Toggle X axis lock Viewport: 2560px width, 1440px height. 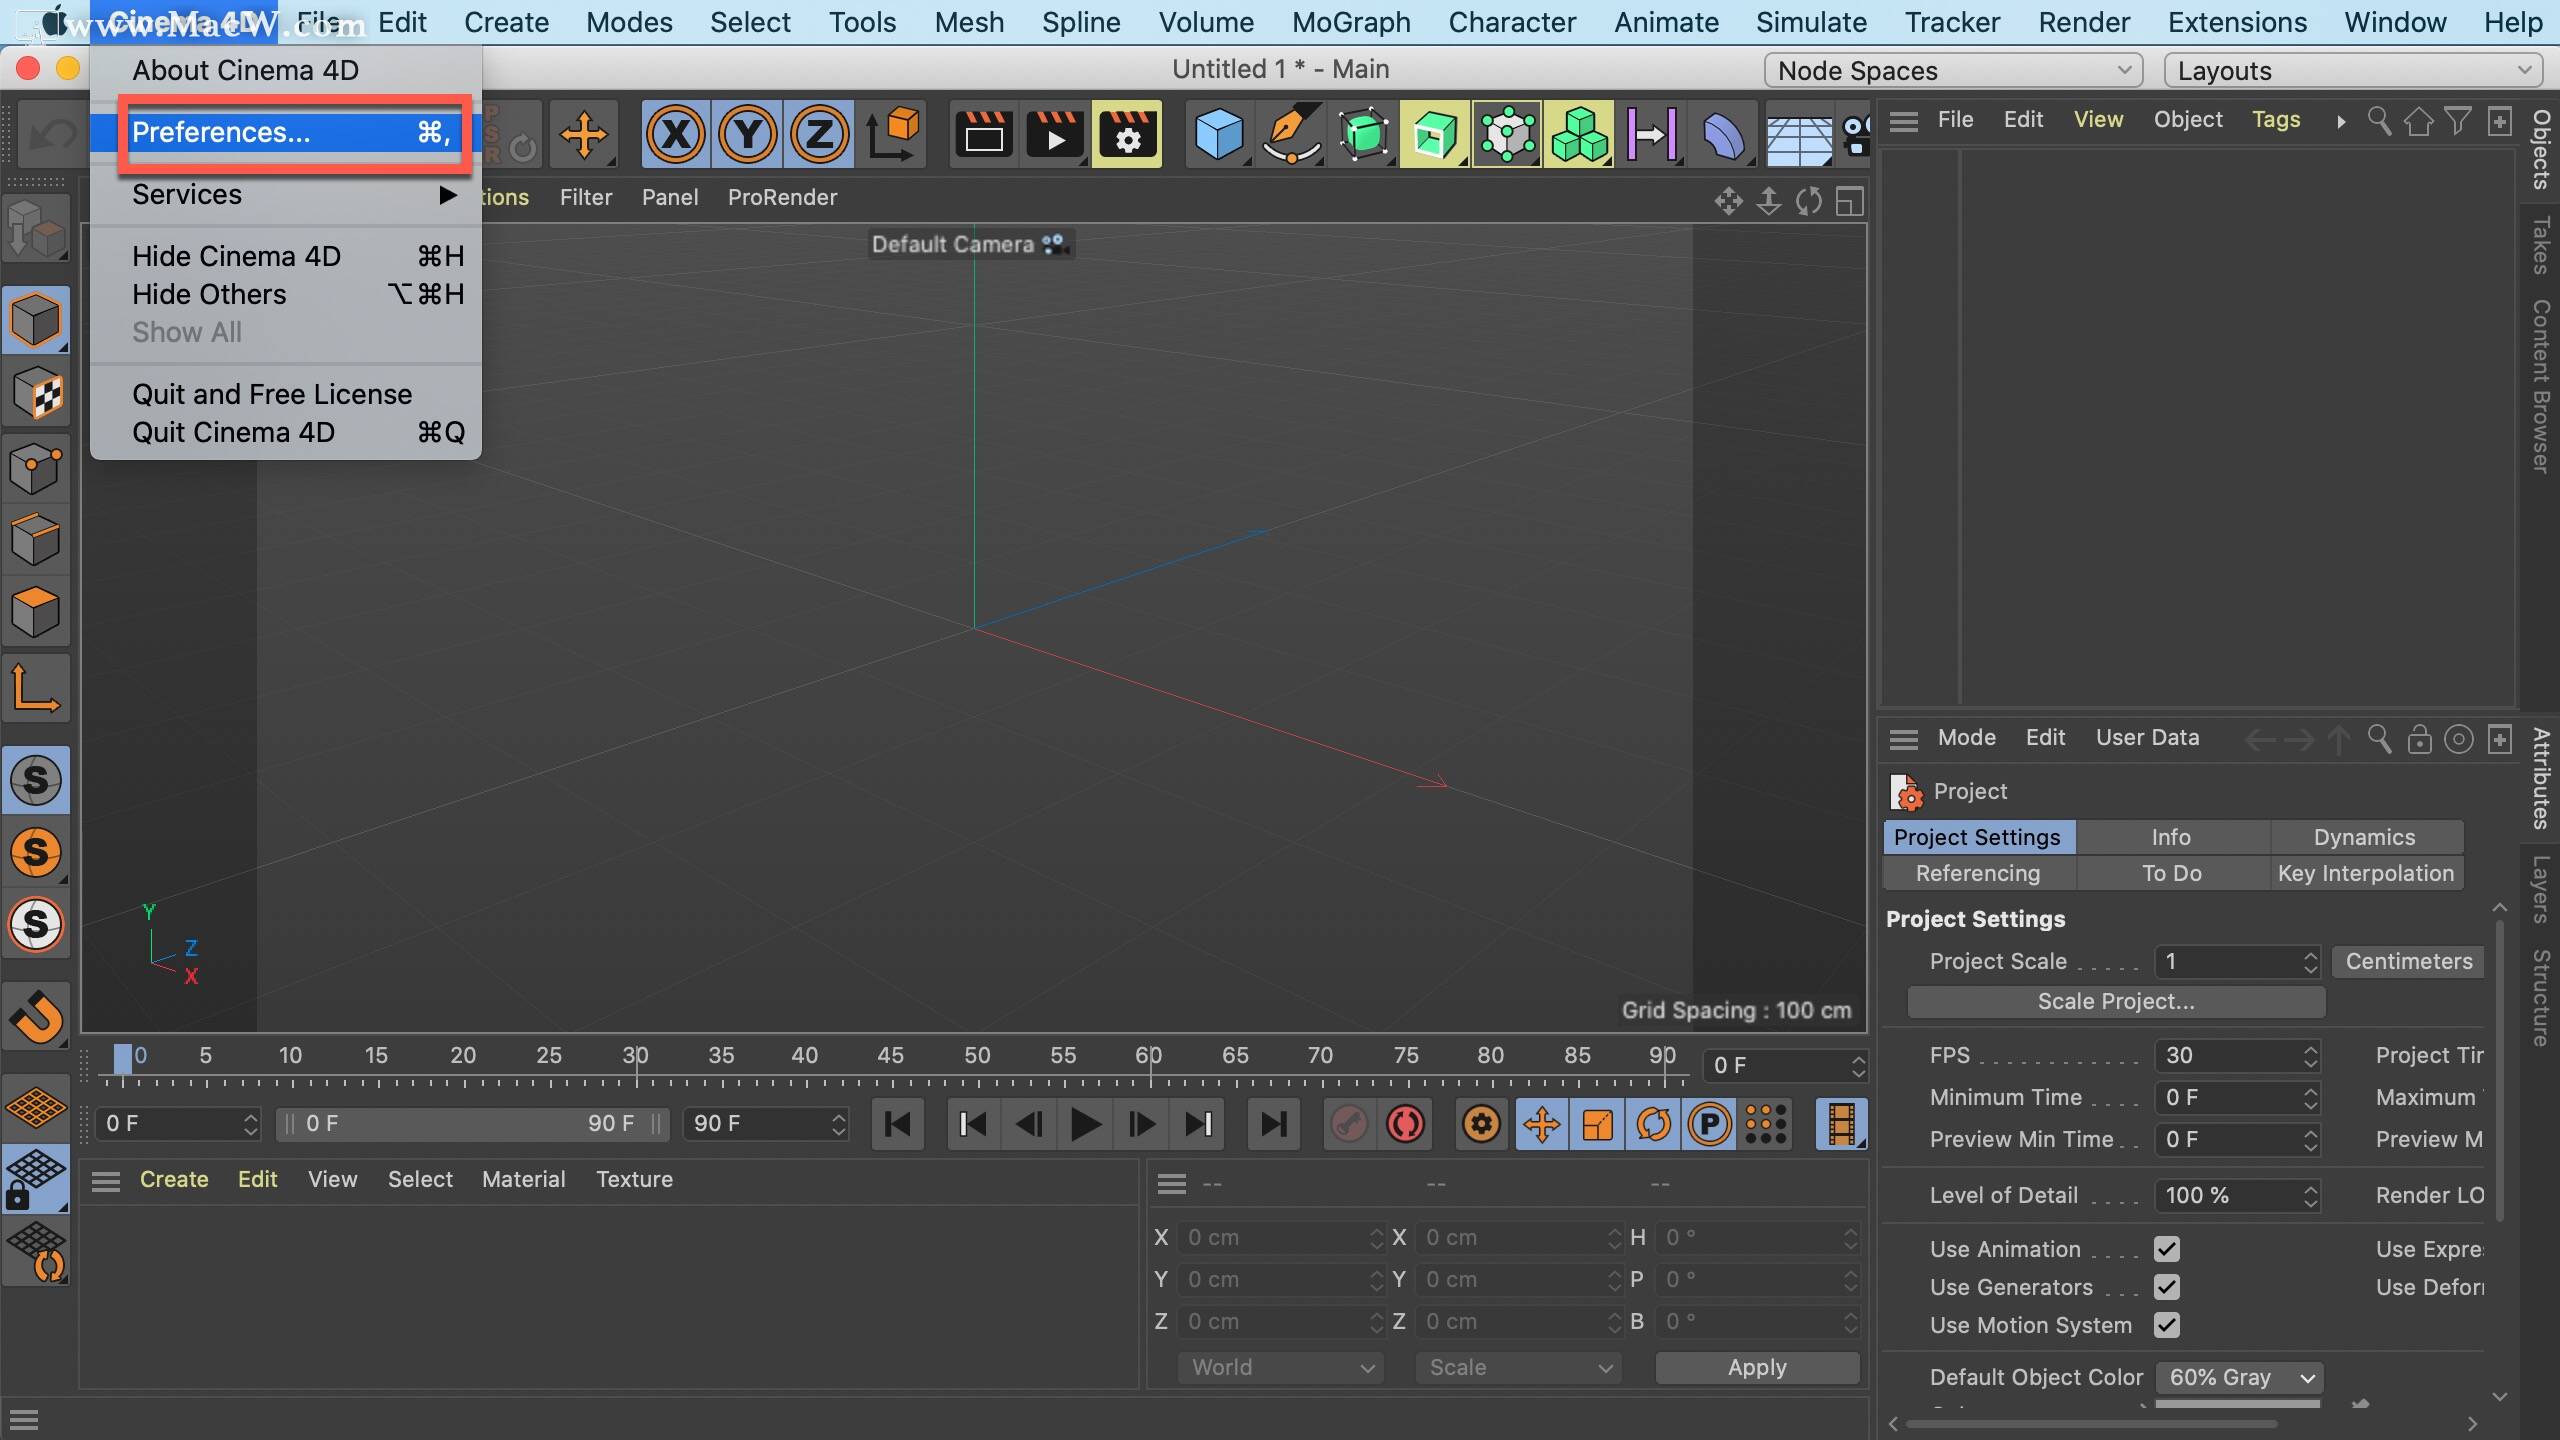(676, 134)
